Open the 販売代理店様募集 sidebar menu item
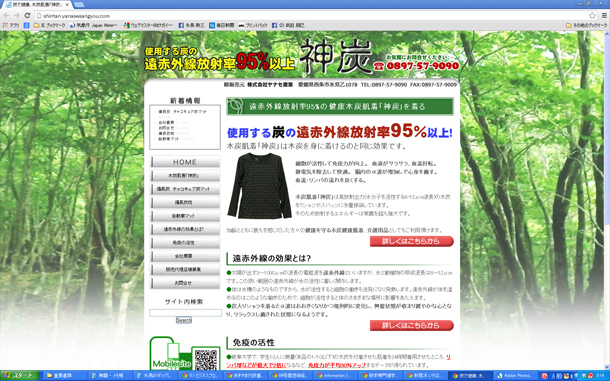 click(185, 269)
